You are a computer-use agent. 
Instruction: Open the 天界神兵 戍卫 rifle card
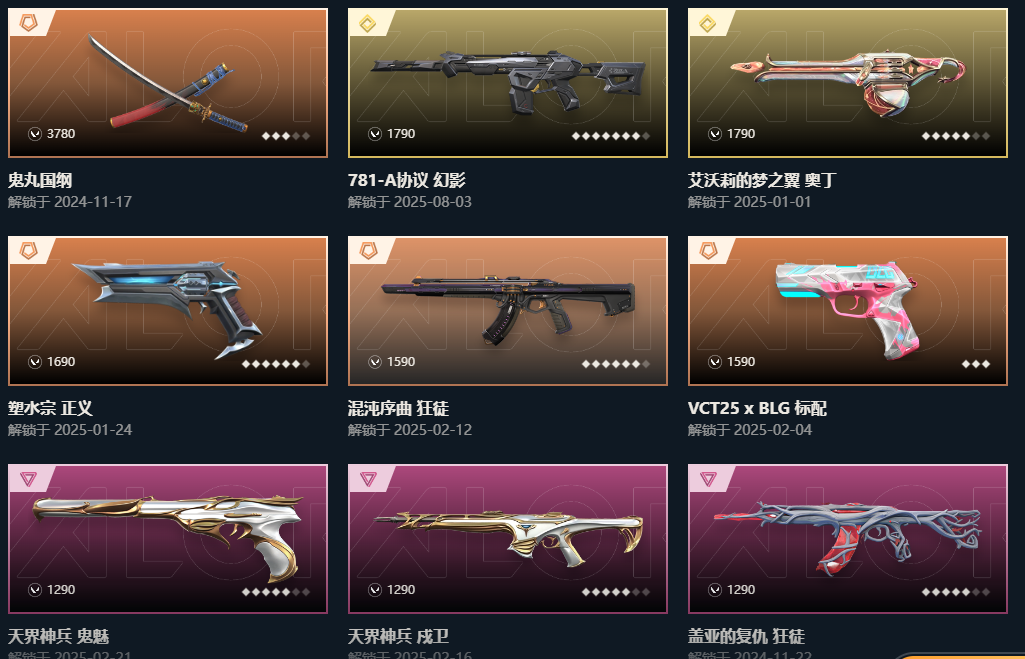(508, 539)
